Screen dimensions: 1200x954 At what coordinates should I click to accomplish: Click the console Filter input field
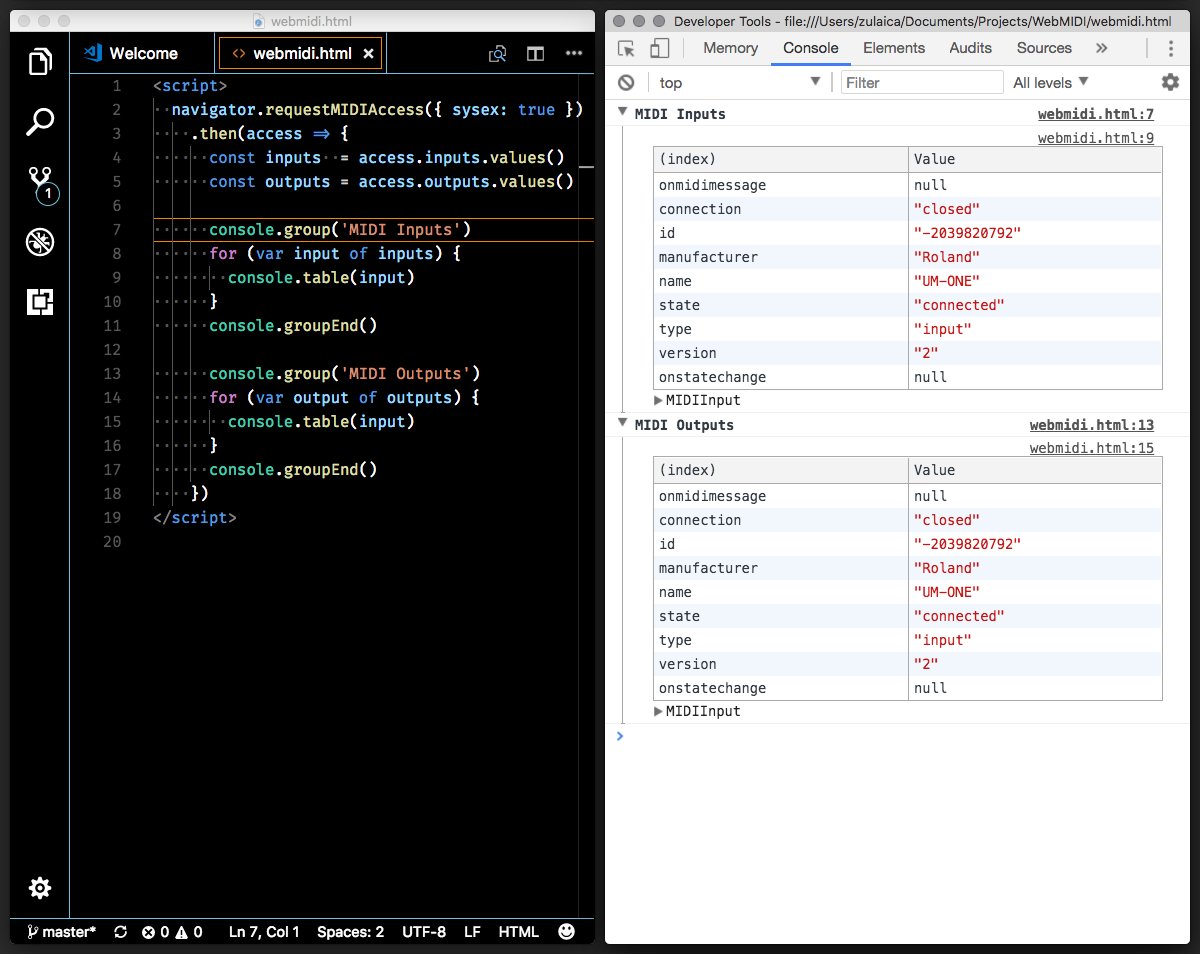point(922,83)
